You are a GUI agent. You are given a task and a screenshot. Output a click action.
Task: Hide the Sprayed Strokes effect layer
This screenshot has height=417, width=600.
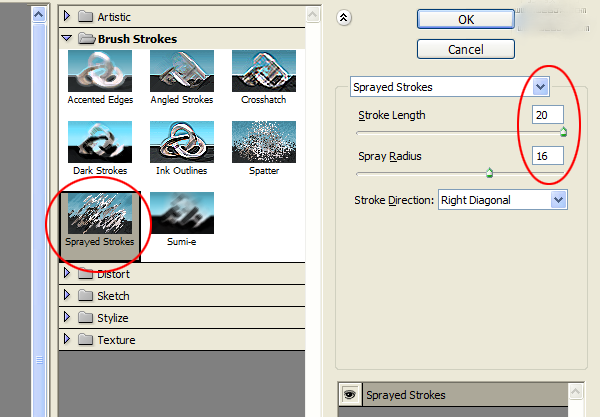coord(349,394)
